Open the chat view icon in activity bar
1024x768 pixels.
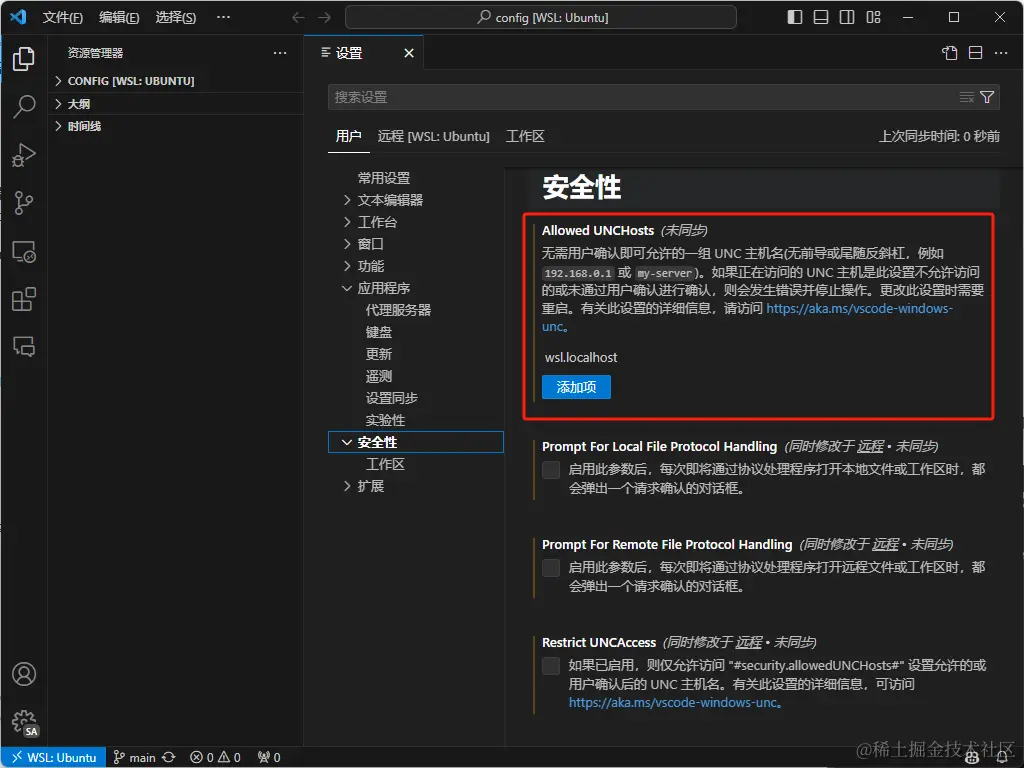[x=24, y=346]
